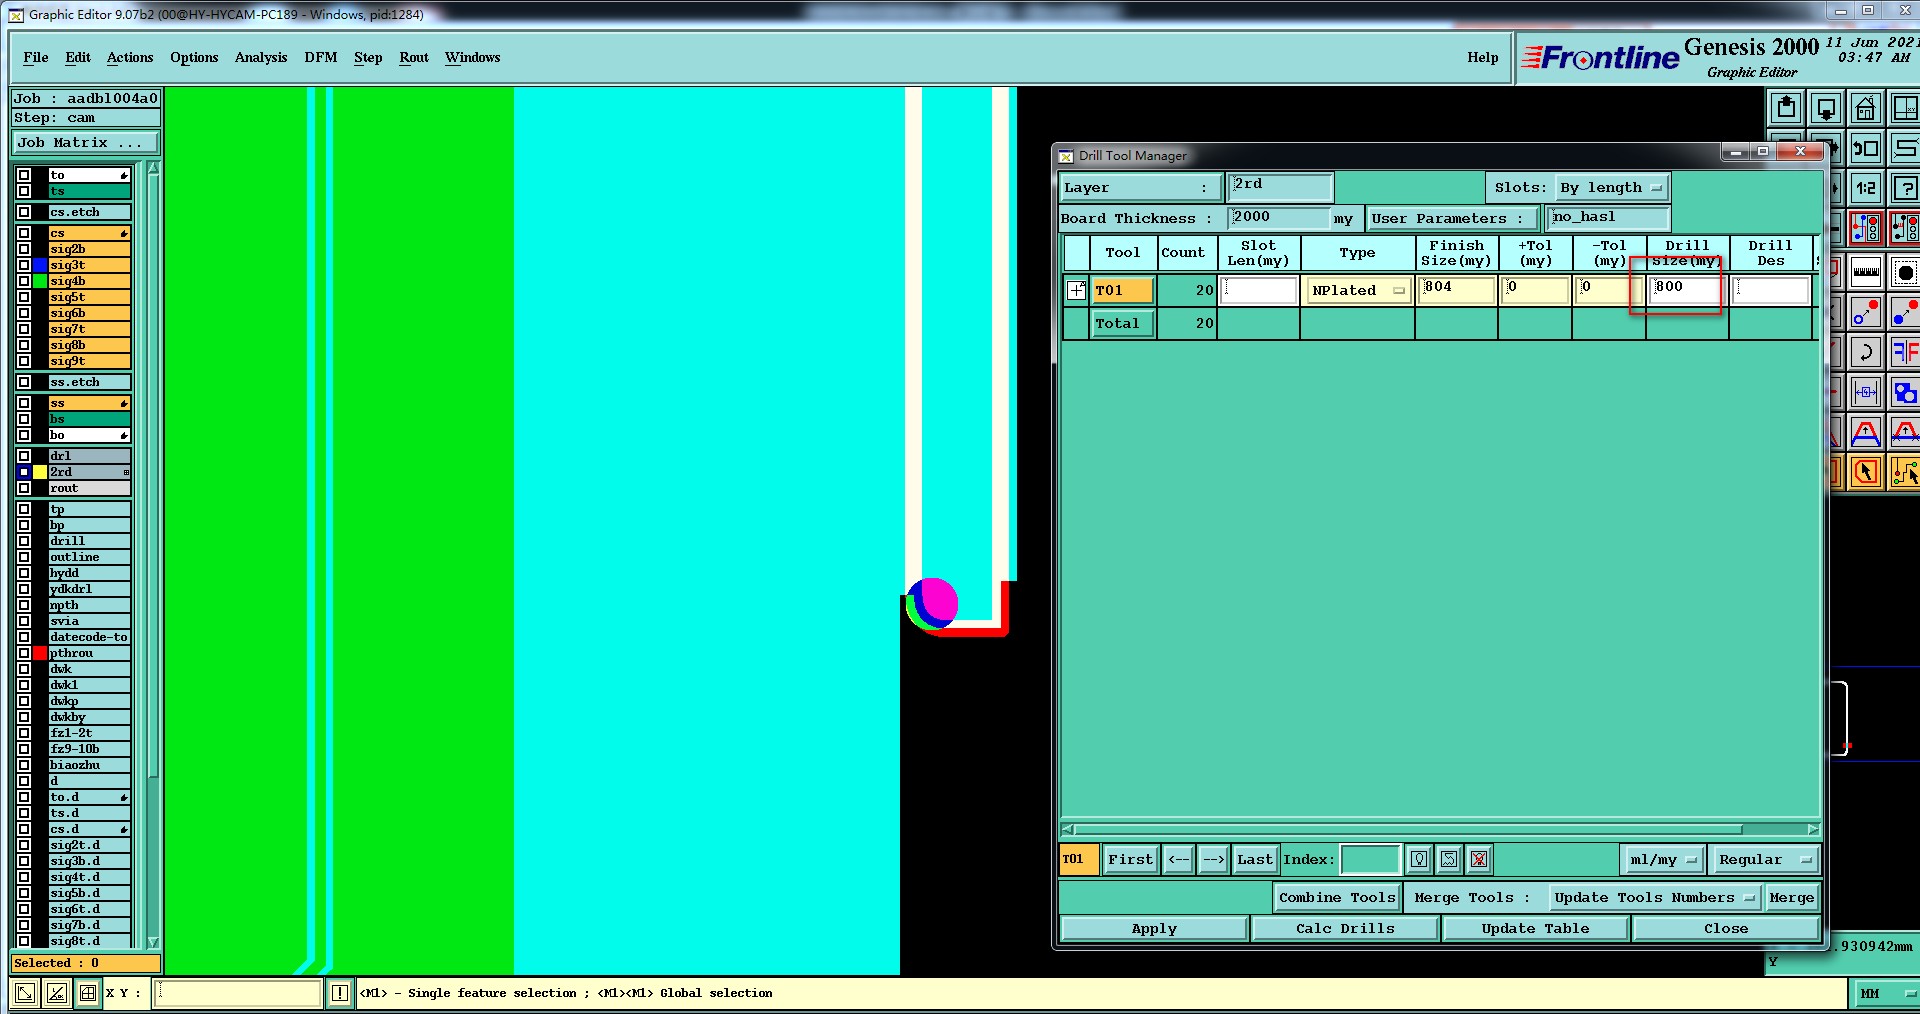Viewport: 1920px width, 1014px height.
Task: Toggle the checkbox for layer rout
Action: point(24,488)
